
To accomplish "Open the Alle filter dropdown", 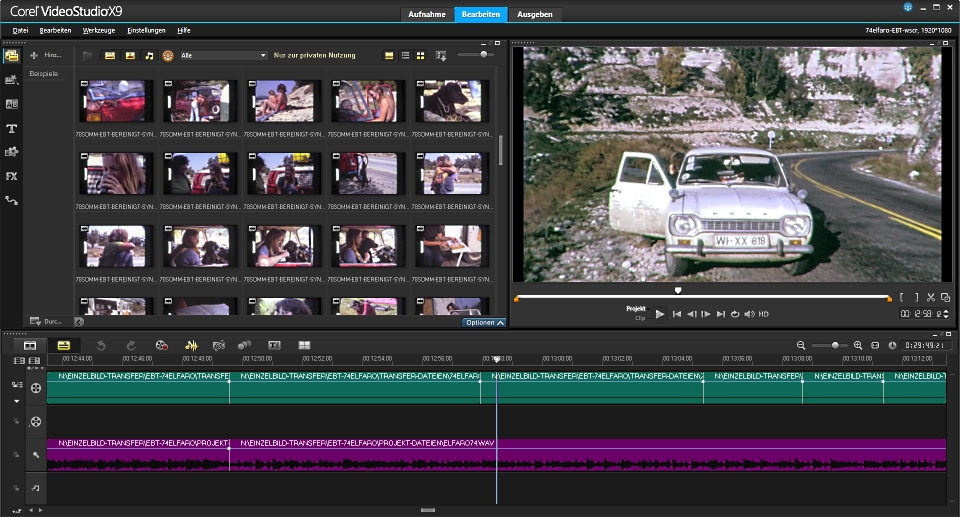I will pos(223,55).
